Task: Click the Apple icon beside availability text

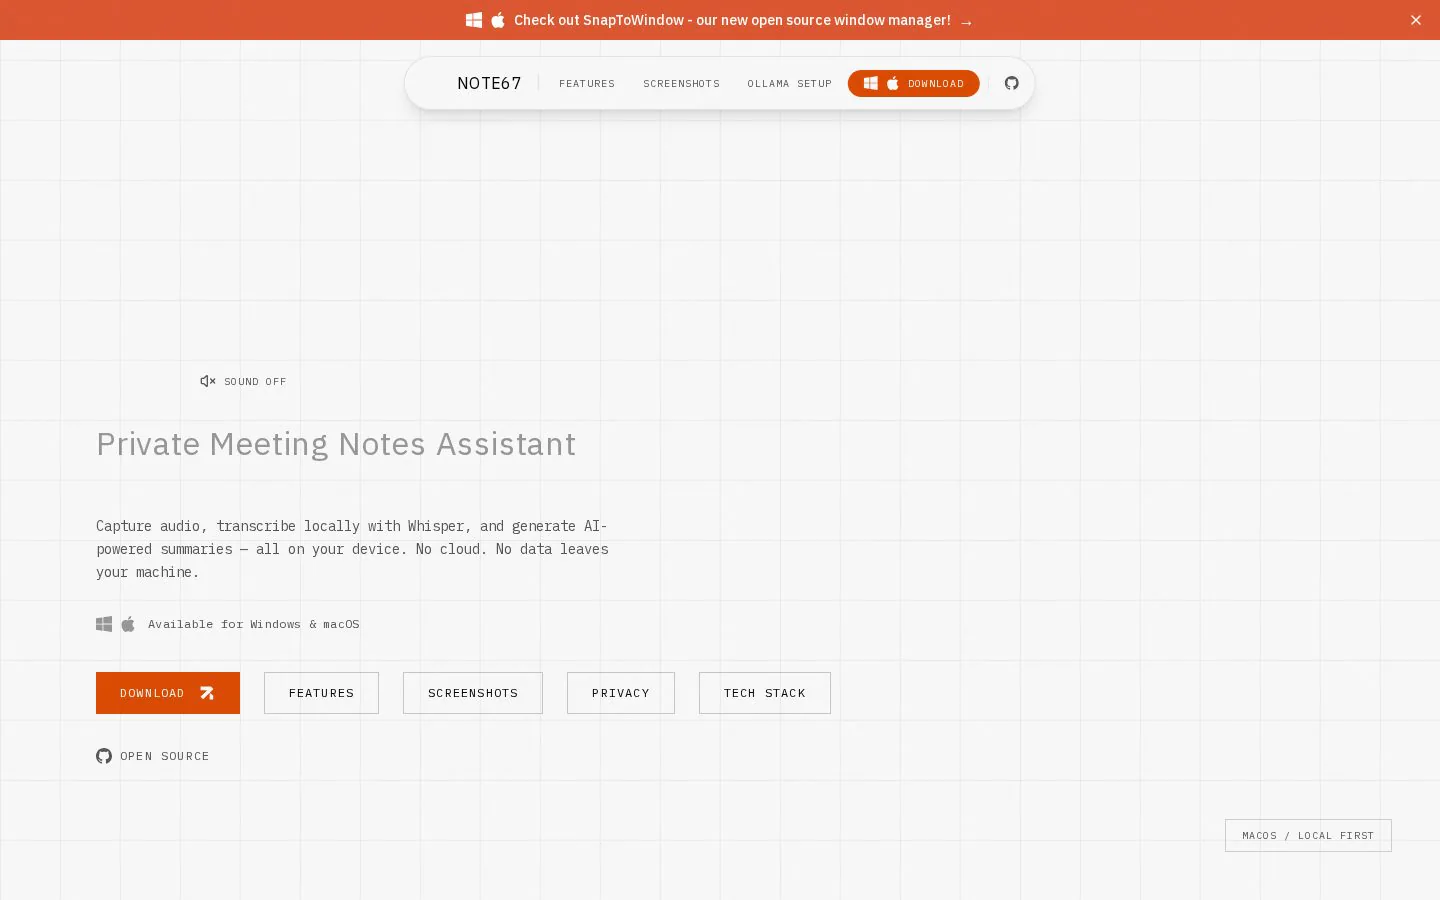Action: [x=128, y=624]
